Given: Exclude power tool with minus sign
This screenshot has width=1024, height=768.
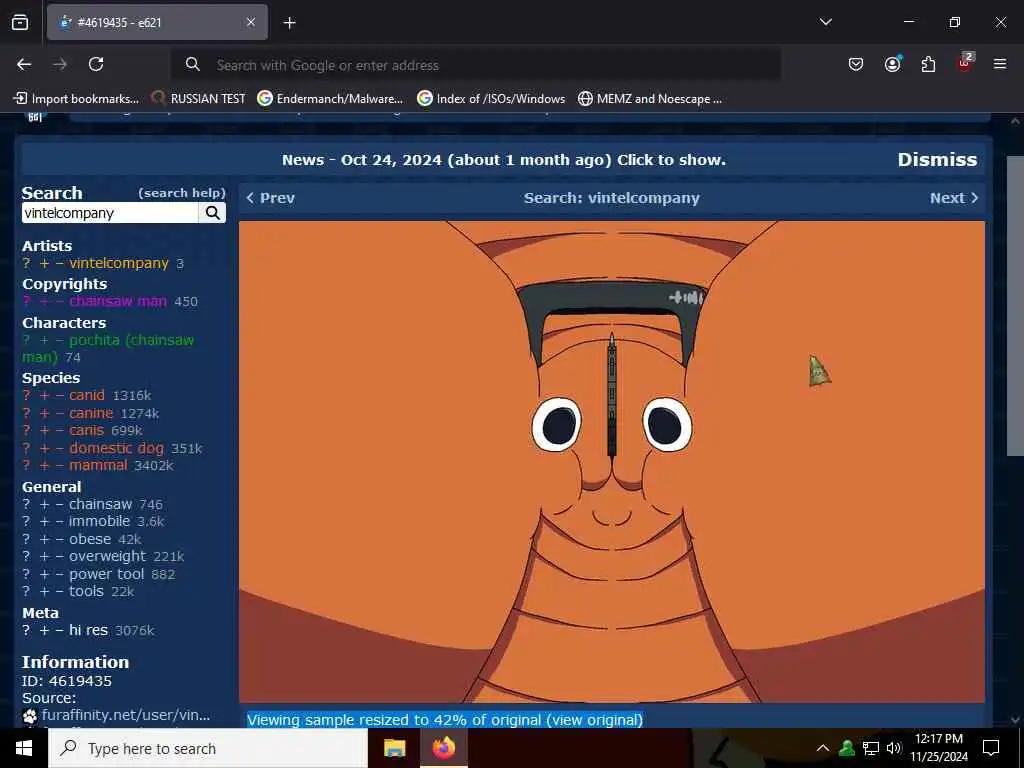Looking at the screenshot, I should click(59, 574).
